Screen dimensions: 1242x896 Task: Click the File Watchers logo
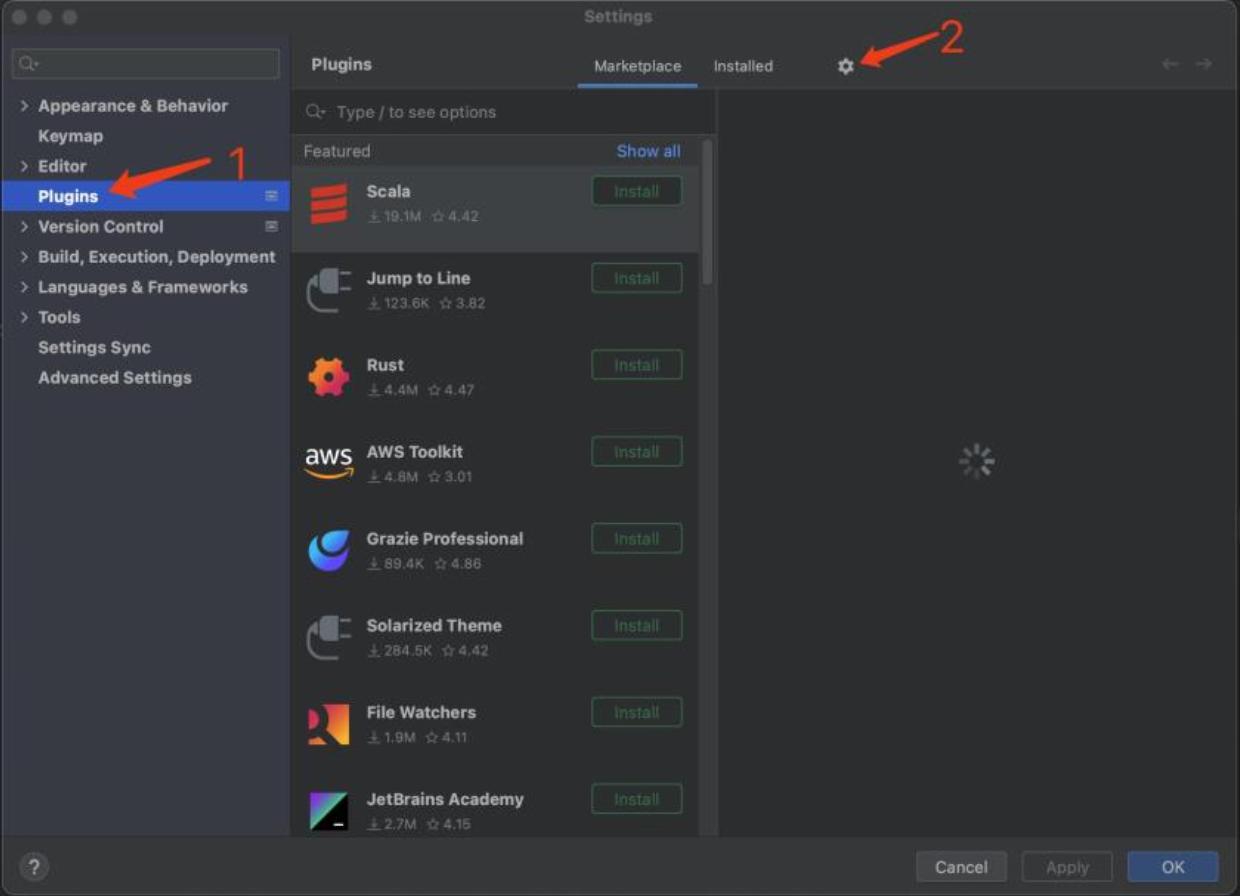[328, 724]
